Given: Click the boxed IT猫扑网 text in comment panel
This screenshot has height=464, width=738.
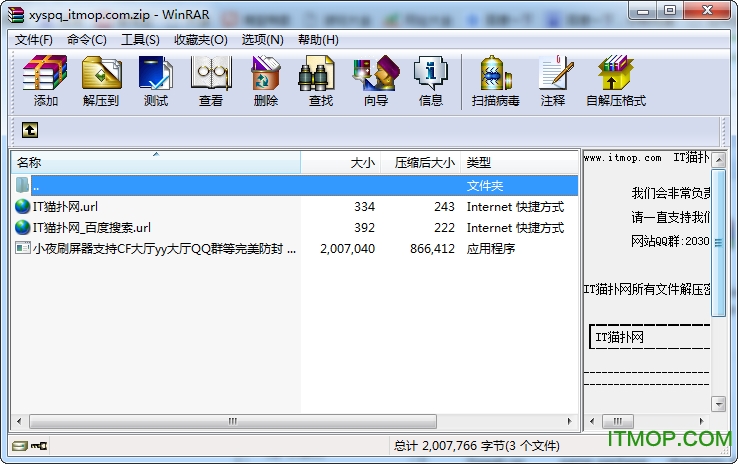Looking at the screenshot, I should click(x=619, y=337).
